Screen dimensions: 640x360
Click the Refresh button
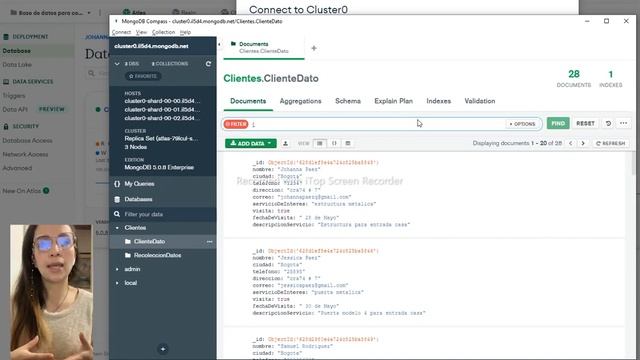(611, 143)
